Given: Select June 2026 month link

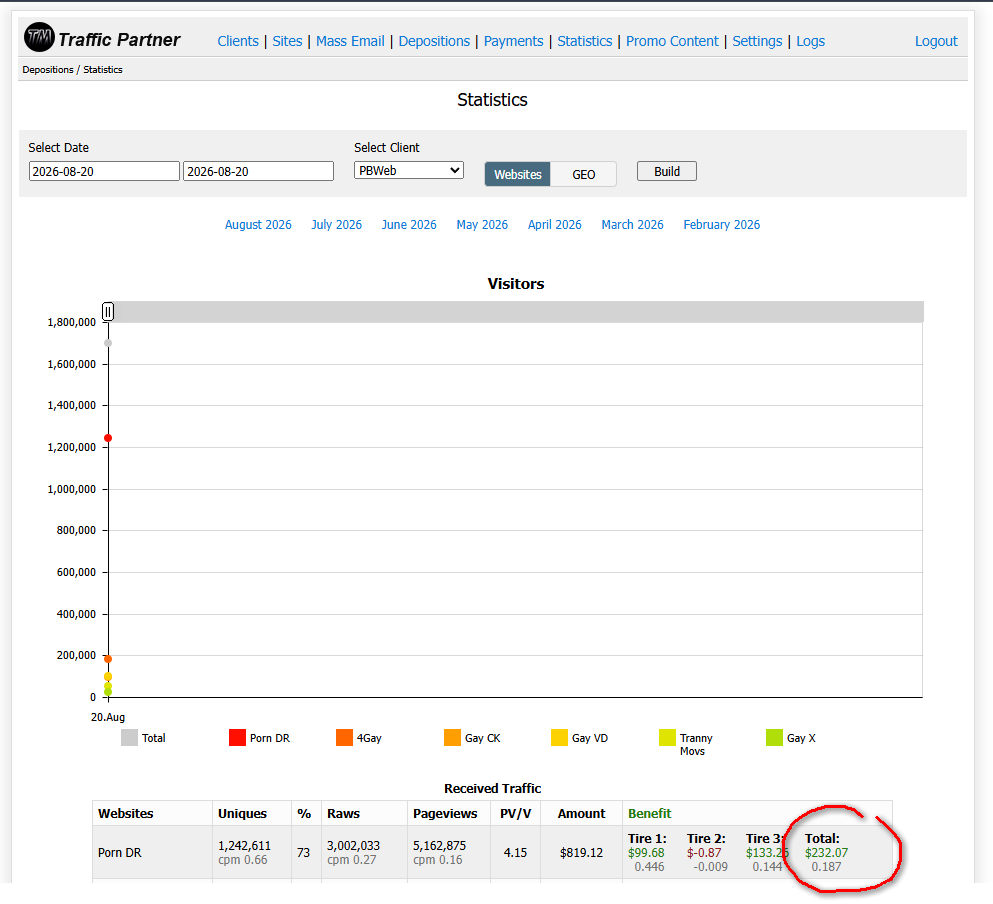Looking at the screenshot, I should tap(408, 224).
